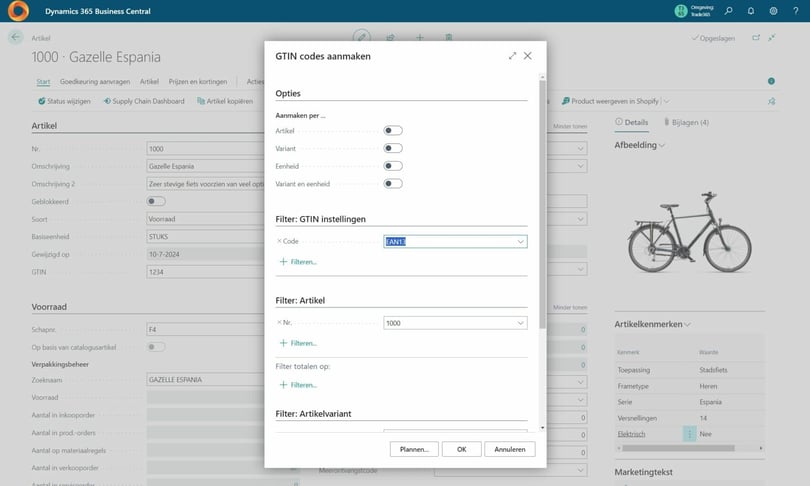This screenshot has width=810, height=486.
Task: Expand the Artikelkenmerken section chevron
Action: point(688,325)
